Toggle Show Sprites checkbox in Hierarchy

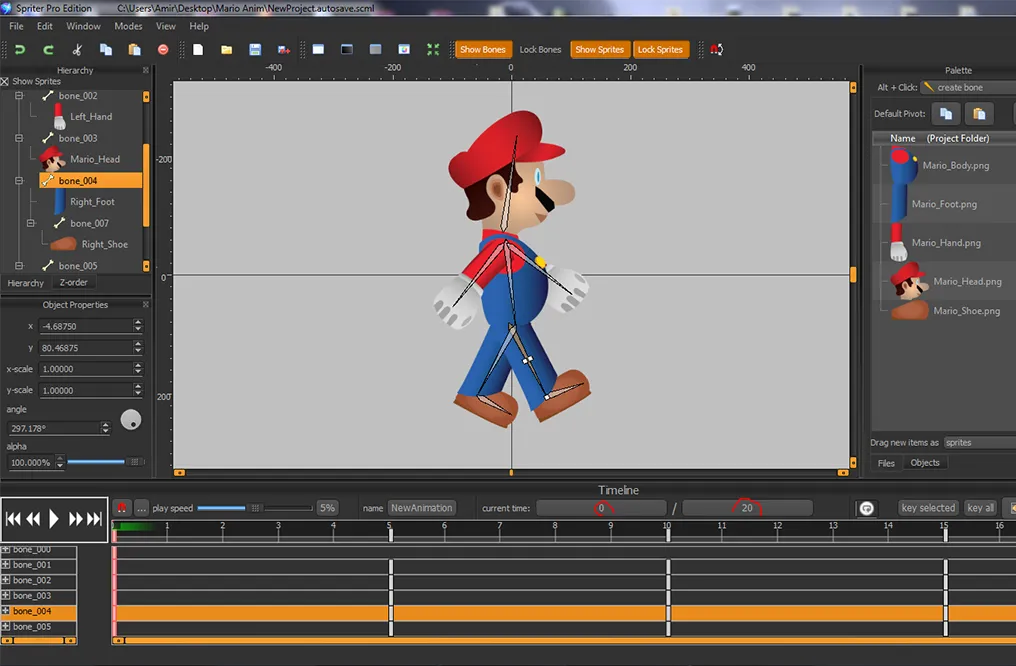pyautogui.click(x=5, y=82)
